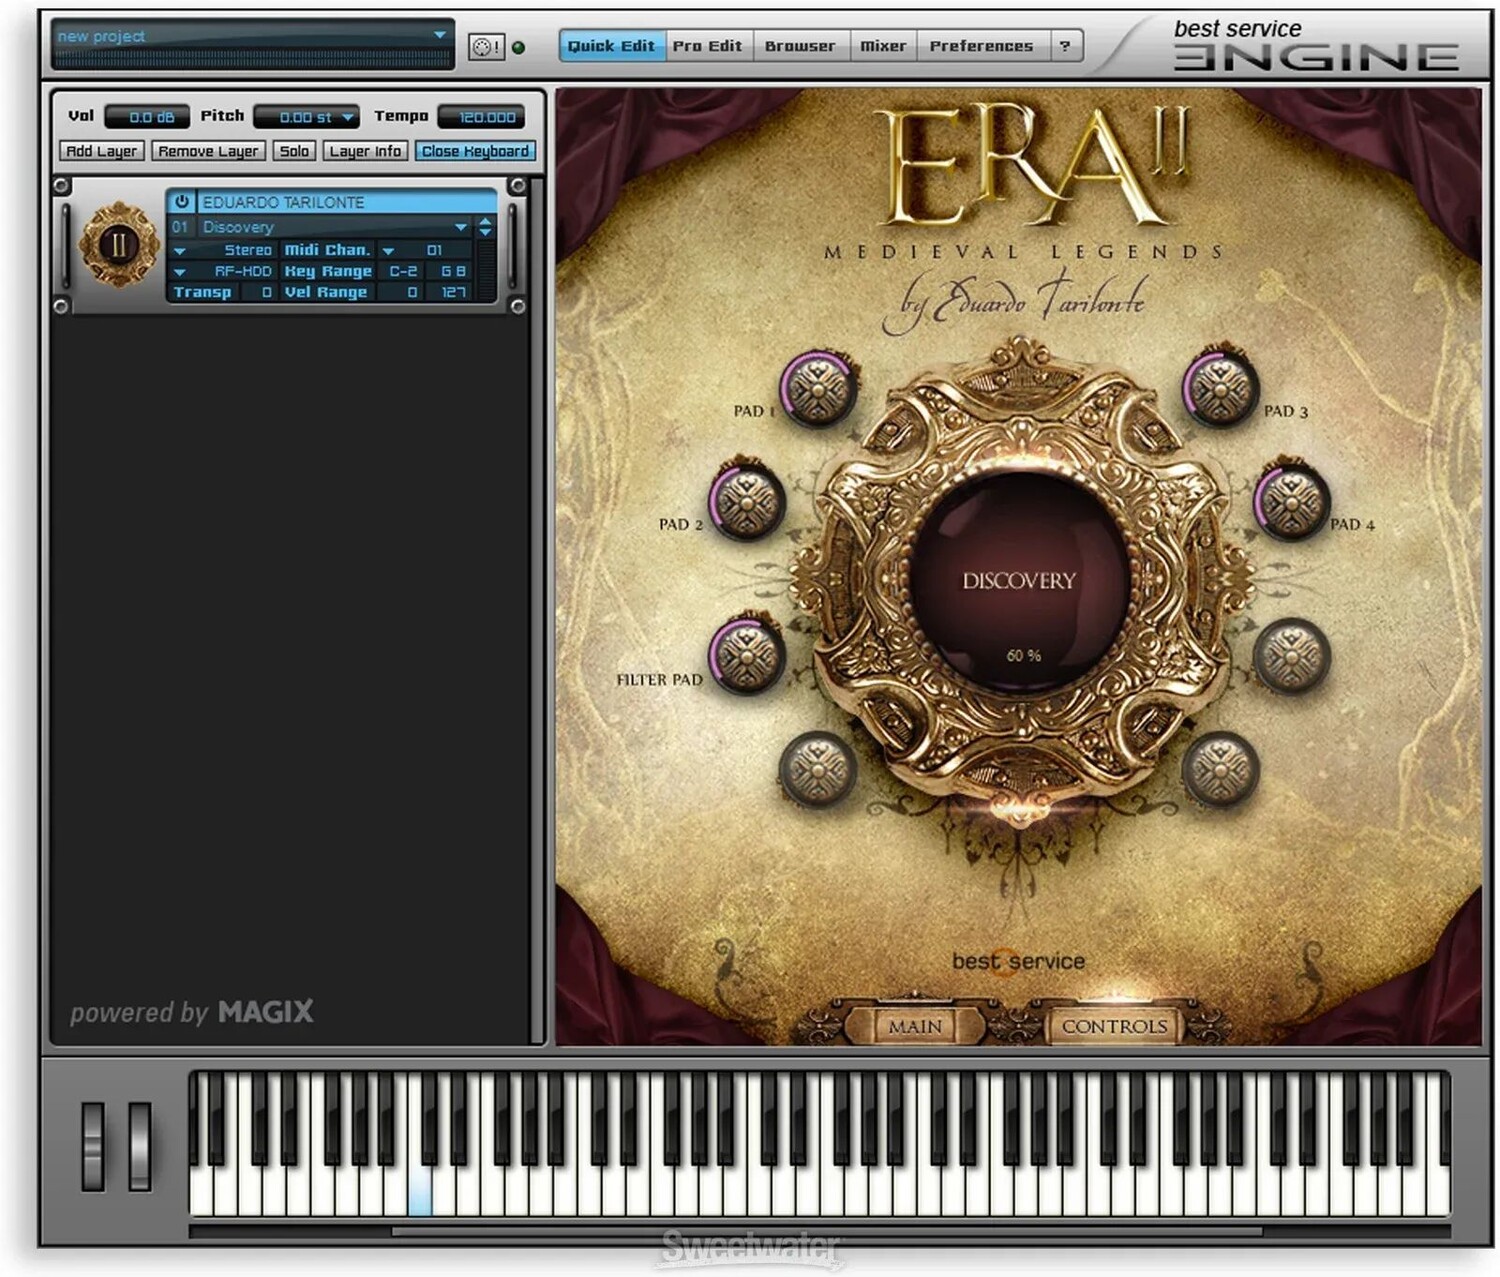Click the pitch bend wheel slider
Screen dimensions: 1500x1277
(x=93, y=1146)
